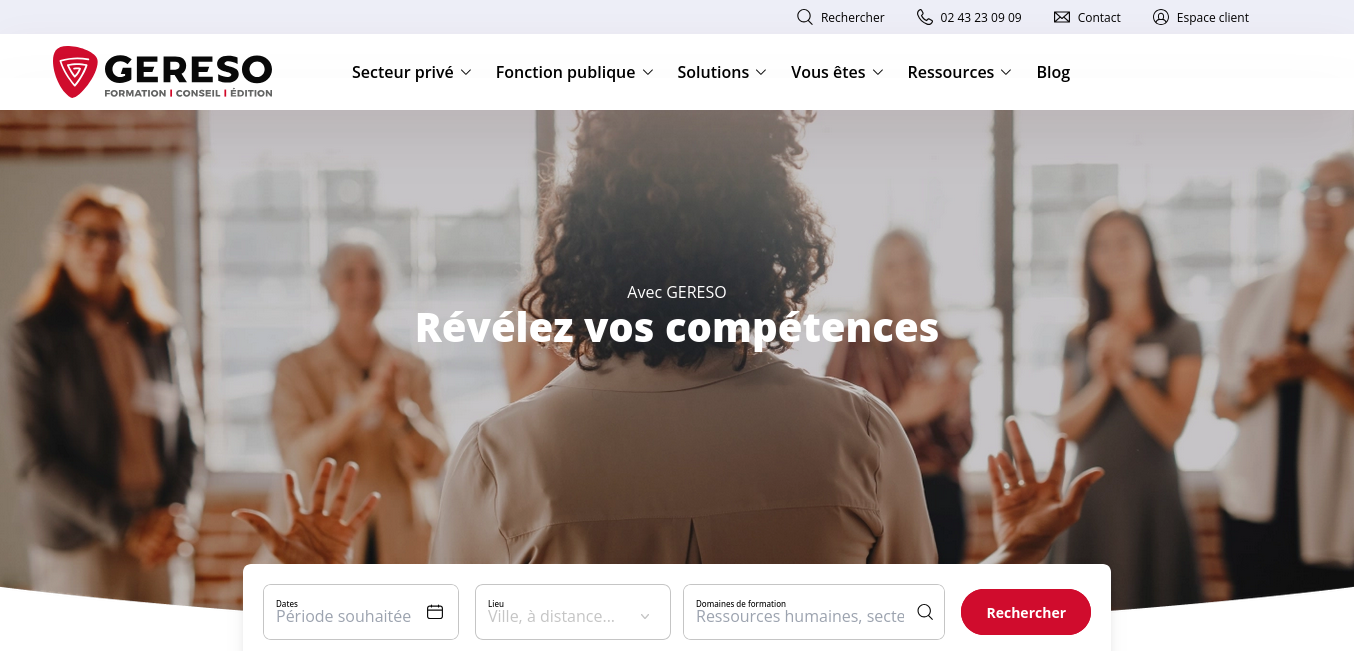
Task: Click the user profile icon for Espace client
Action: [1161, 17]
